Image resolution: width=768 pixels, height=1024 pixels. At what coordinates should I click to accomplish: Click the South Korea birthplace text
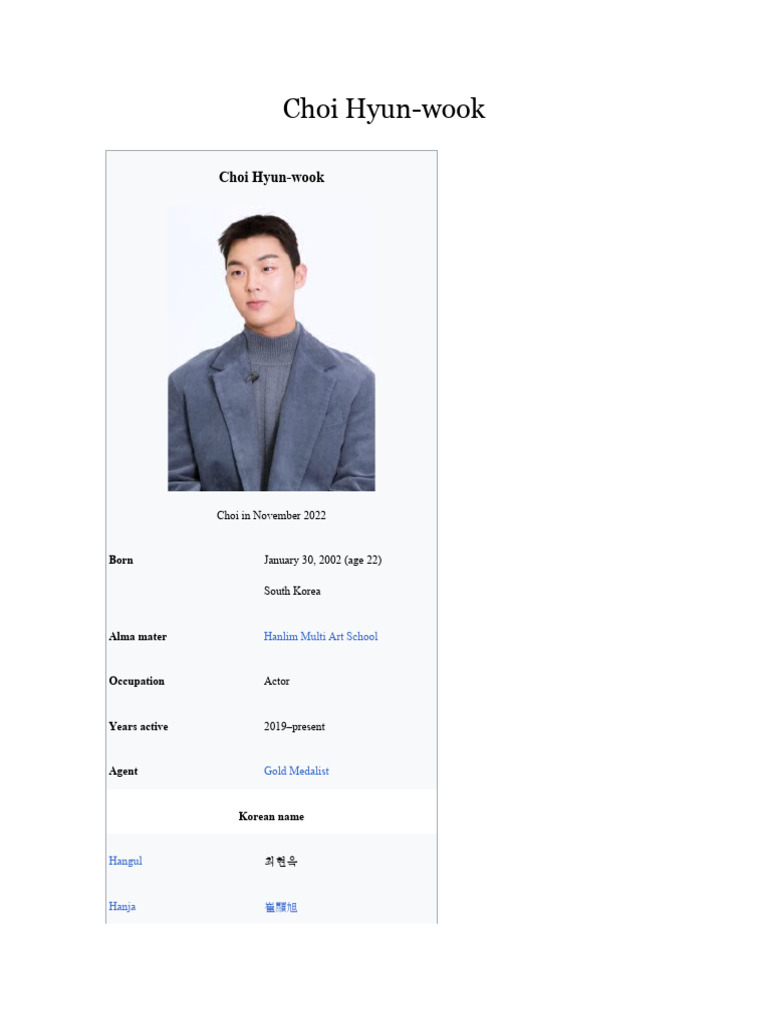(293, 590)
